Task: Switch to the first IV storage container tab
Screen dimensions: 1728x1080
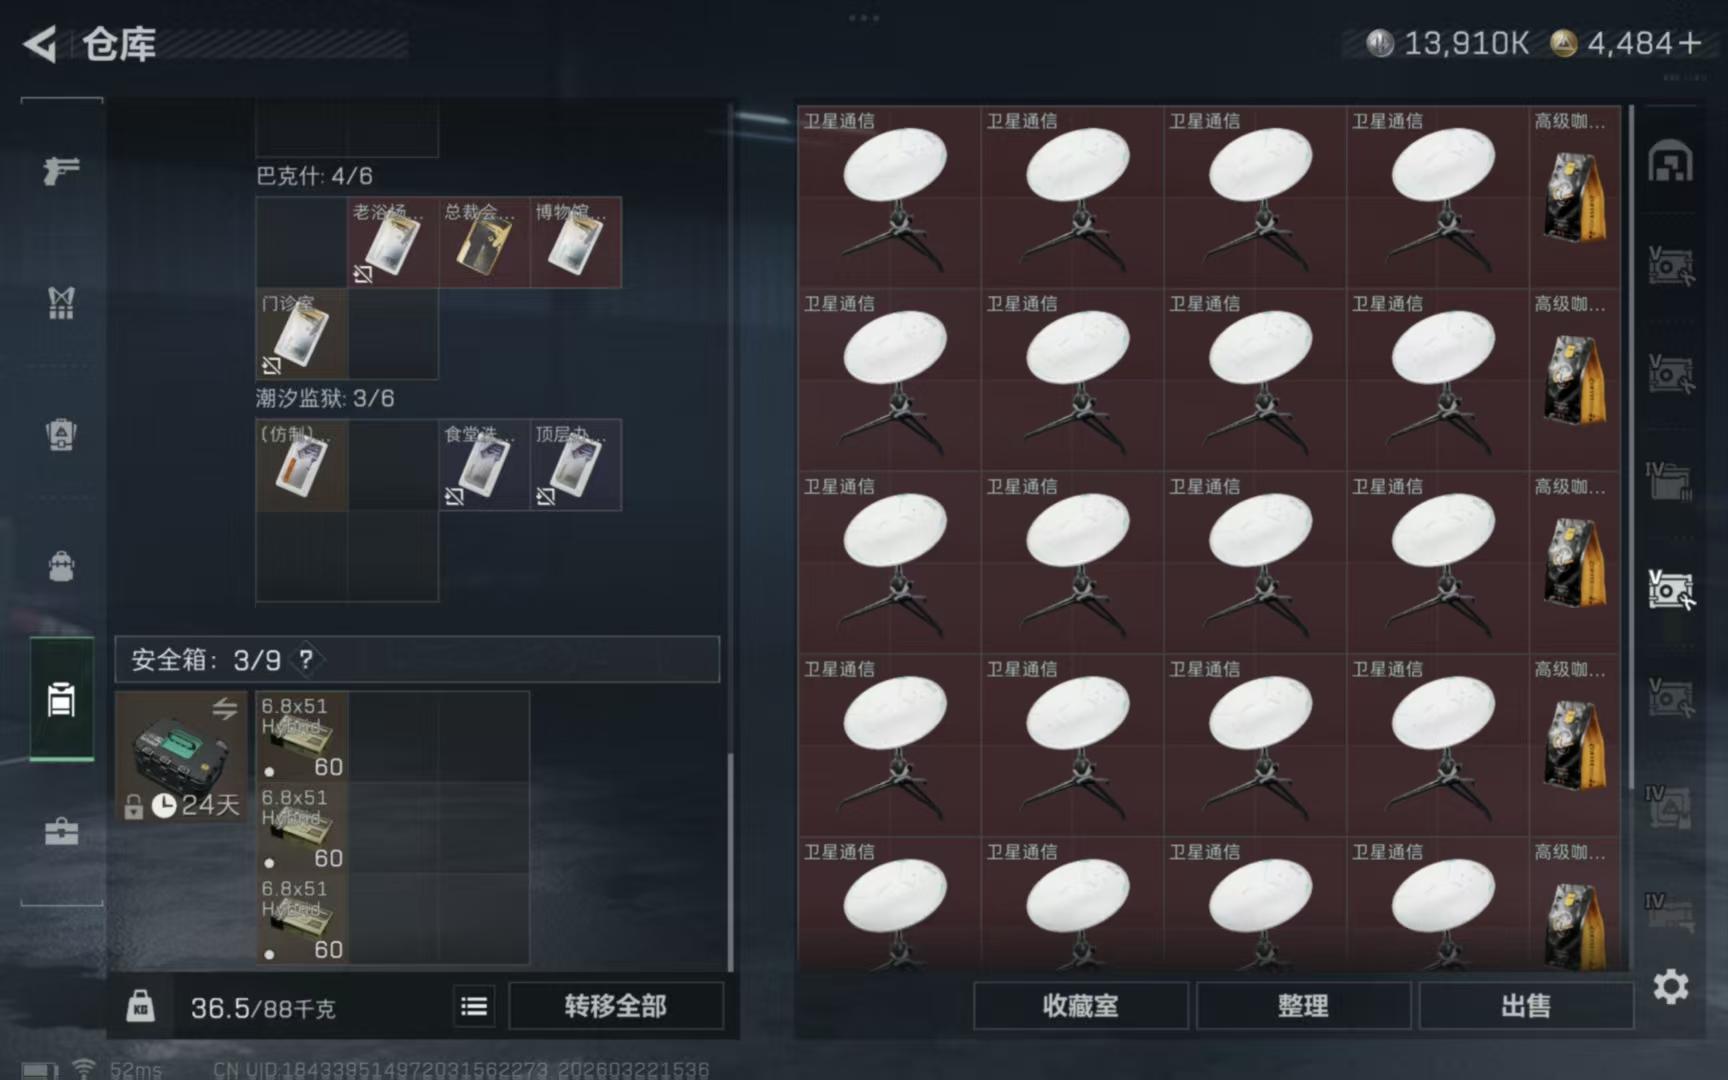Action: click(x=1668, y=480)
